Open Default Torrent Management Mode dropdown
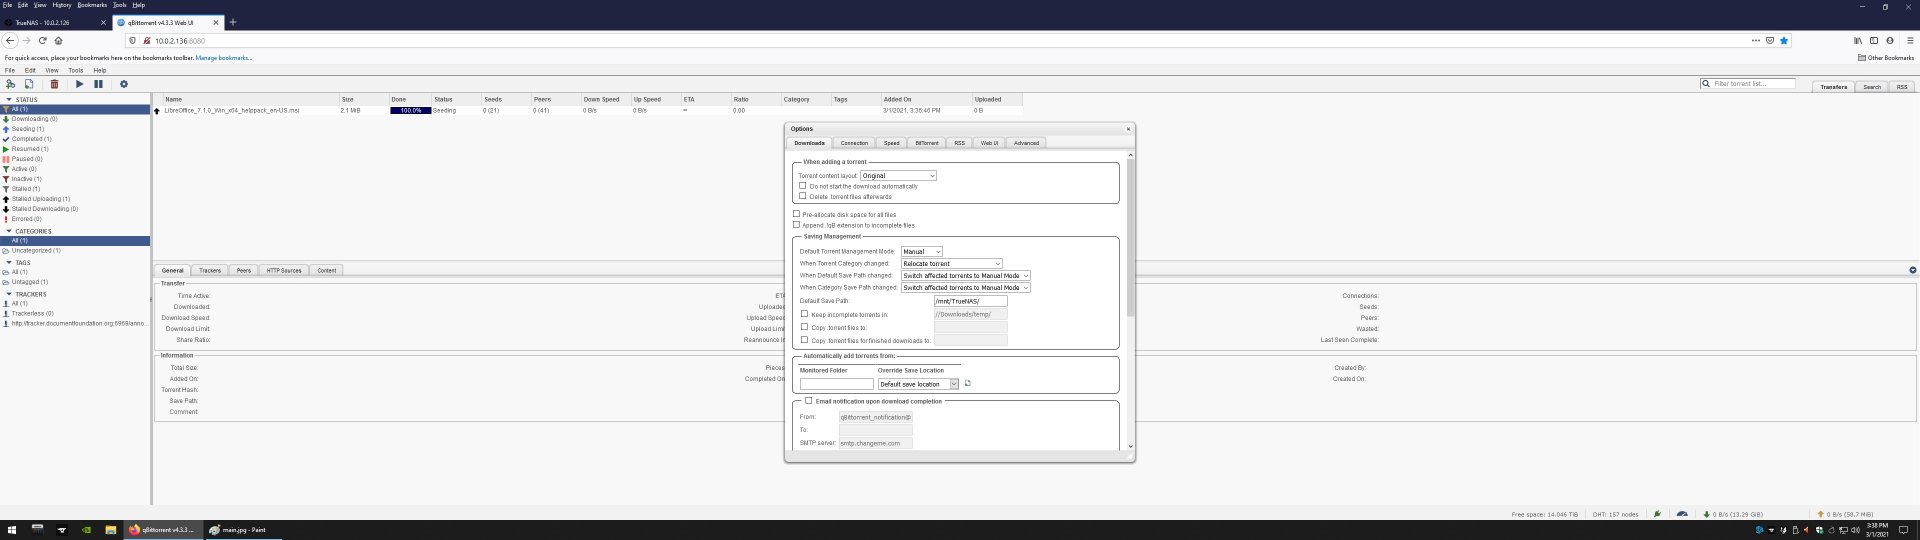Screen dimensions: 1920x540 coord(921,252)
